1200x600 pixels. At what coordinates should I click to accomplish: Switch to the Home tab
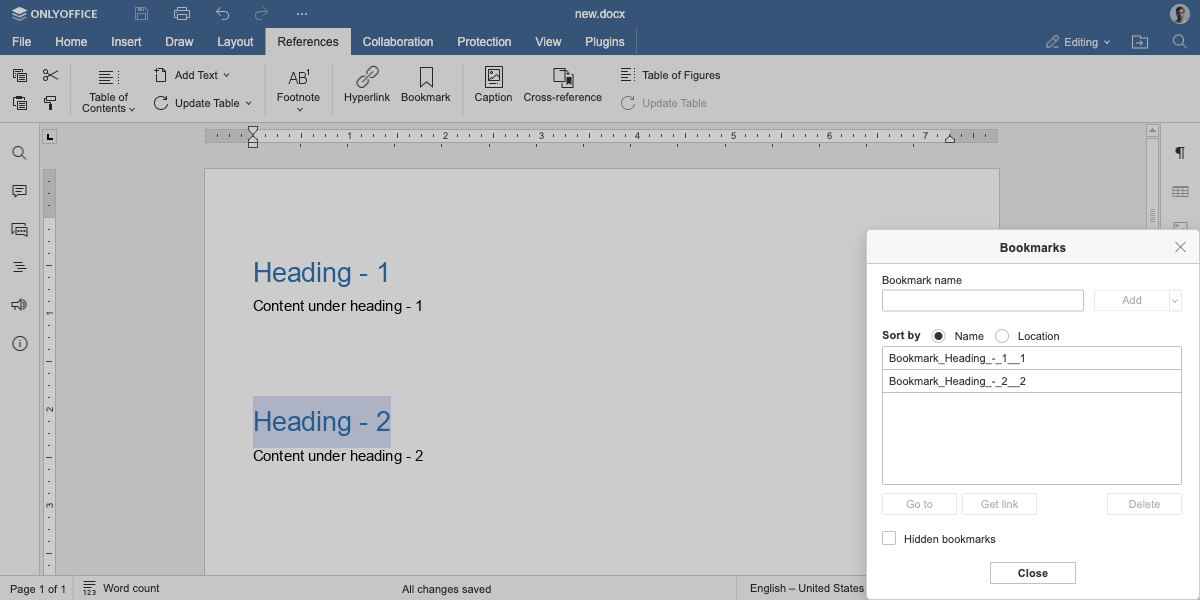71,42
